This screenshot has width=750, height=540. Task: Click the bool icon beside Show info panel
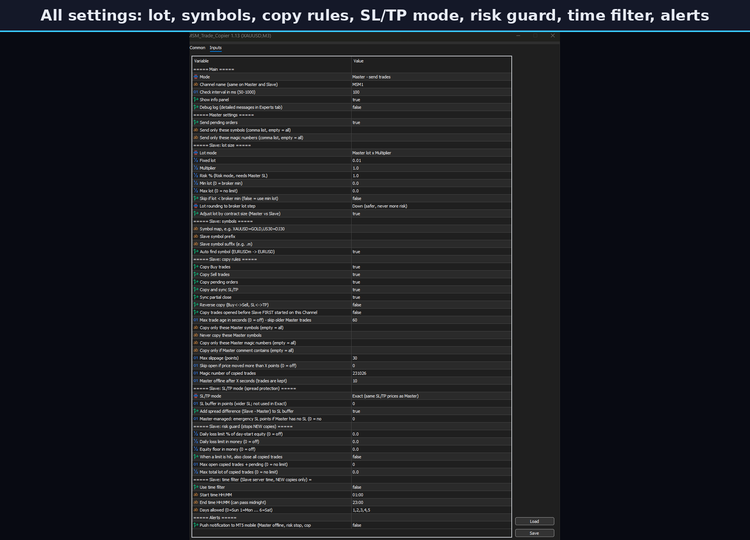196,99
